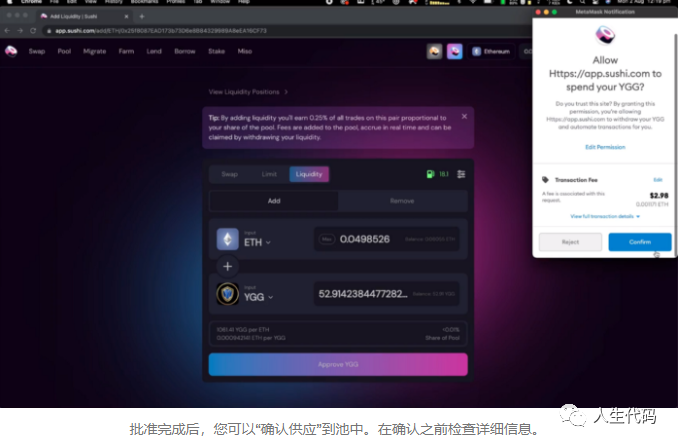Expand View full transaction details
This screenshot has height=446, width=678.
604,216
